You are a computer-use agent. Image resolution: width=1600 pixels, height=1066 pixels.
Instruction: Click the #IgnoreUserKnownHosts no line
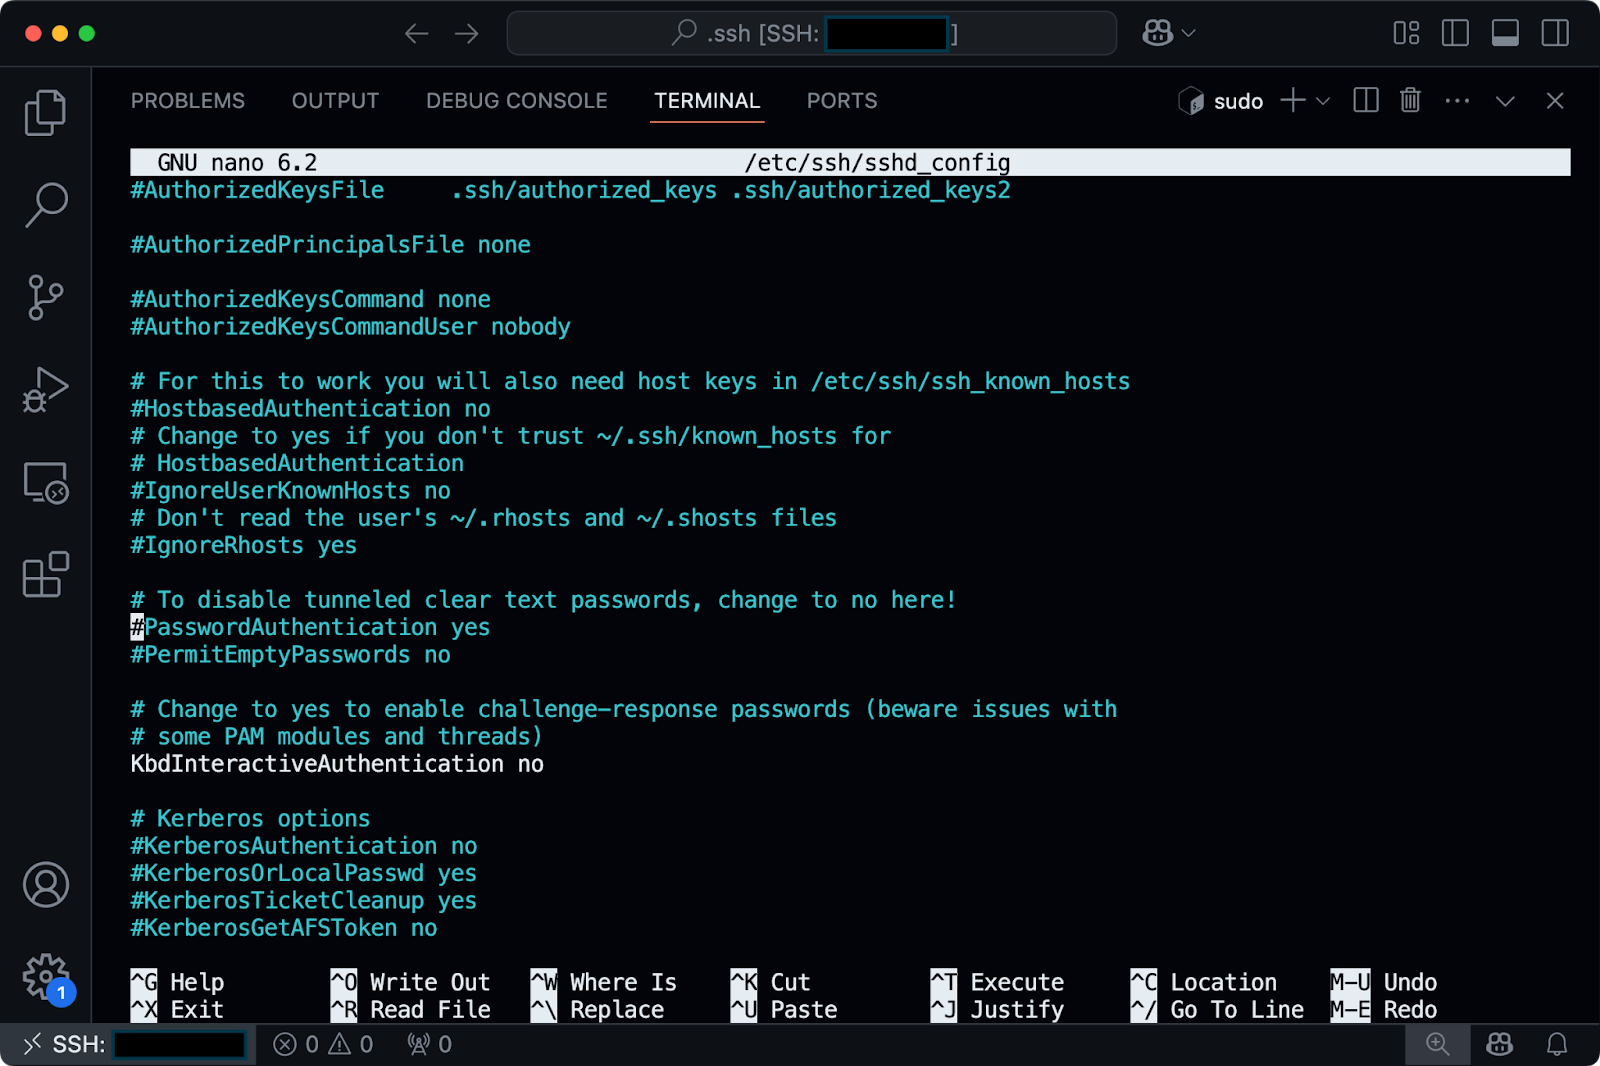pyautogui.click(x=291, y=491)
